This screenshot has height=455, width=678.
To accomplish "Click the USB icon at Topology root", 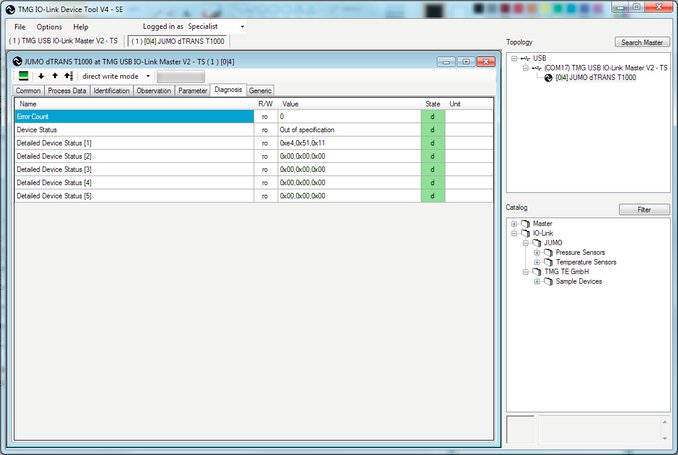I will pyautogui.click(x=525, y=58).
